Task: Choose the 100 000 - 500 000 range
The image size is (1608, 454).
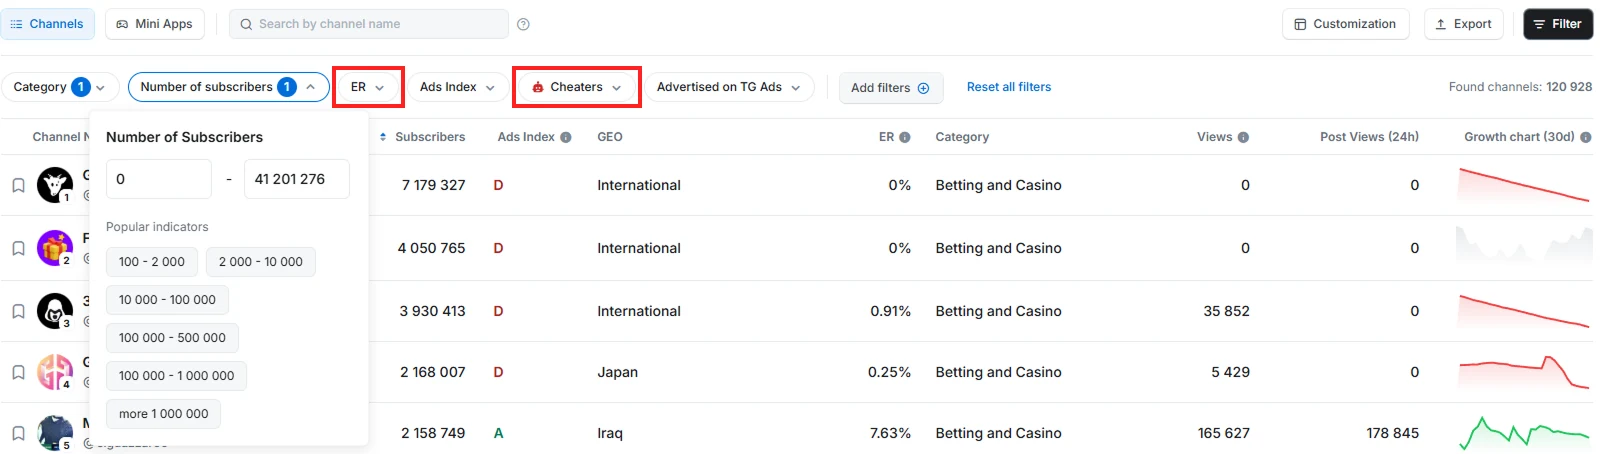Action: click(172, 338)
